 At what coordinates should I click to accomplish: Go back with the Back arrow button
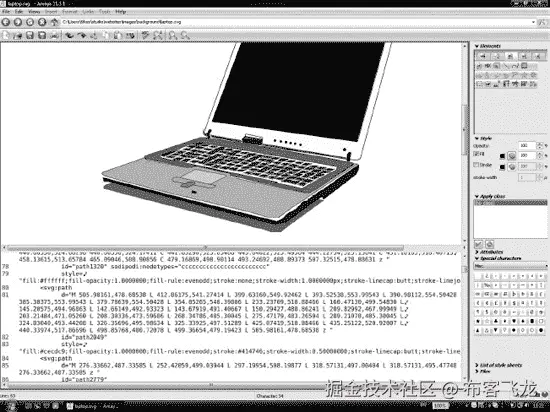pyautogui.click(x=6, y=22)
